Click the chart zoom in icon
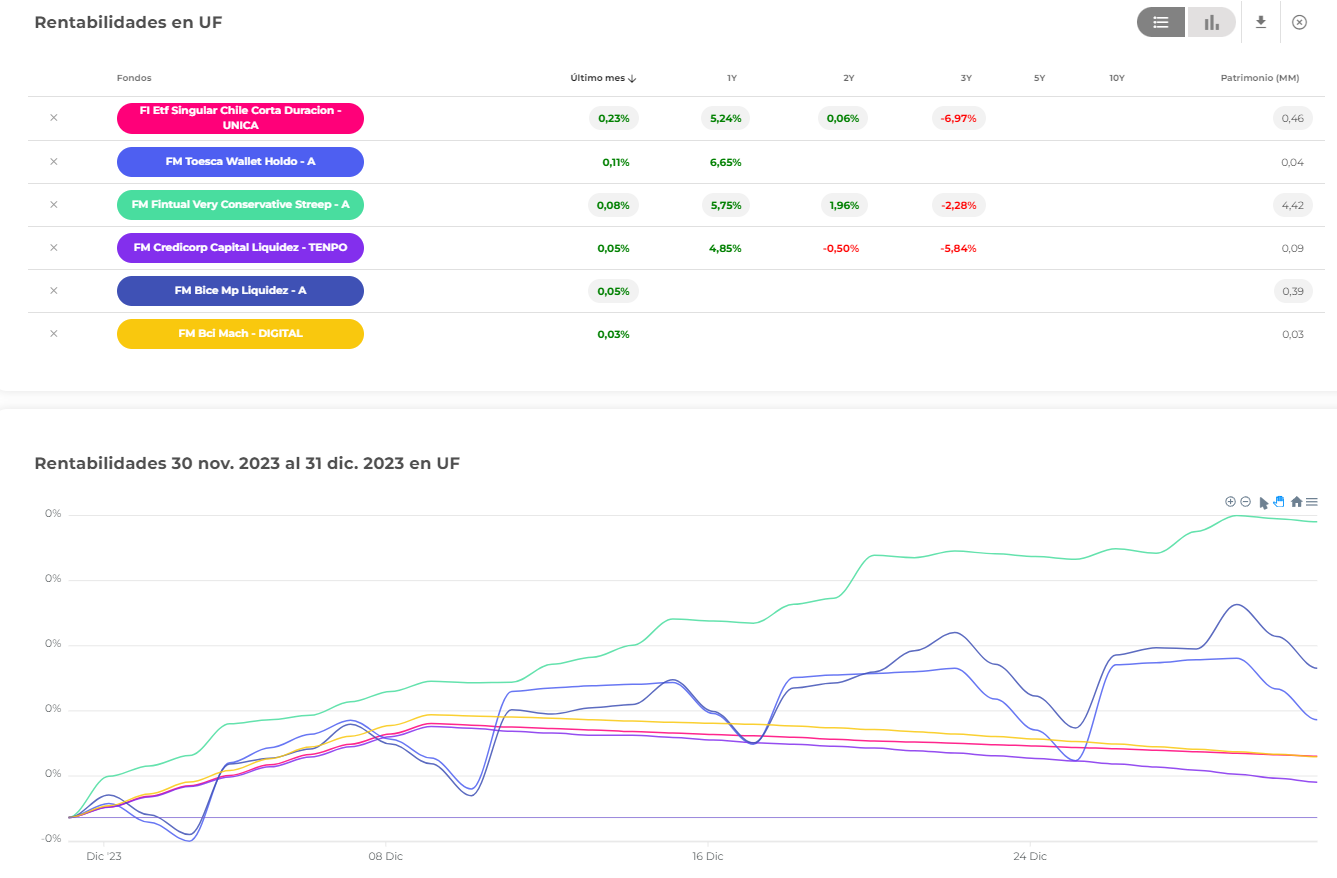 [1230, 502]
